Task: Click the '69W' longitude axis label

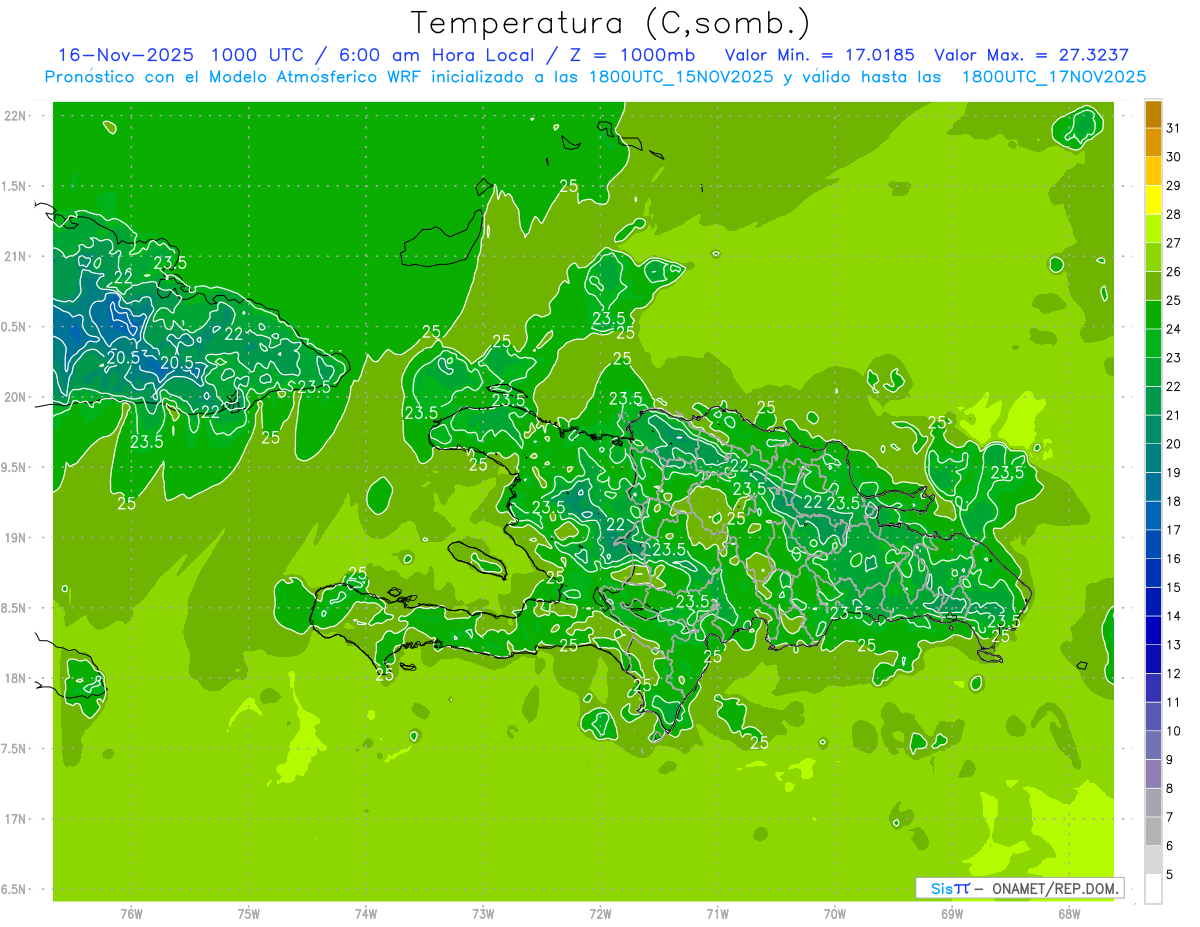Action: (951, 913)
